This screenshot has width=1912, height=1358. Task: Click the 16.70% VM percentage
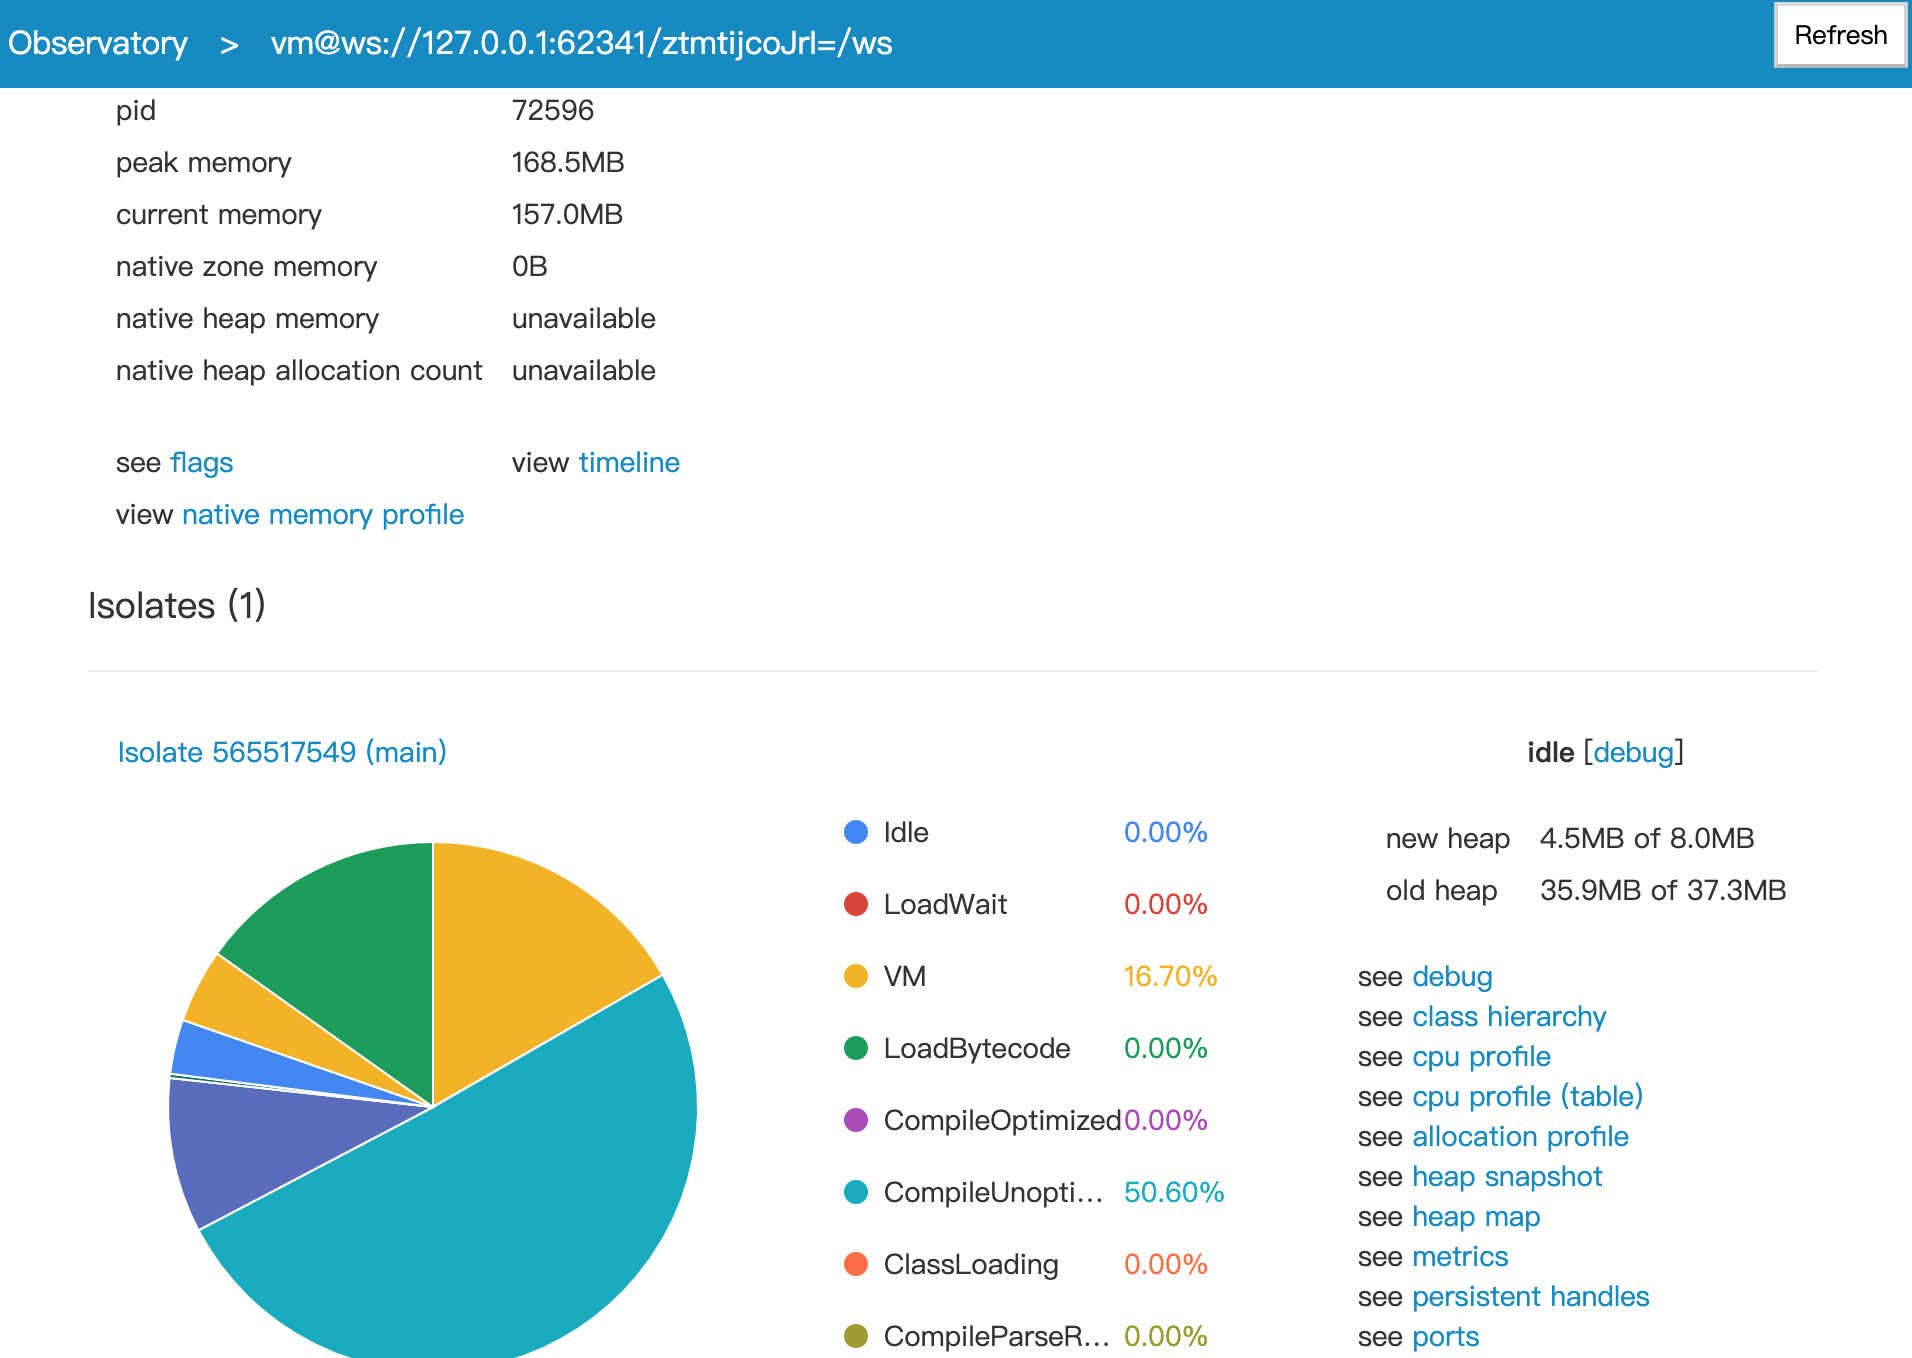pos(1170,976)
